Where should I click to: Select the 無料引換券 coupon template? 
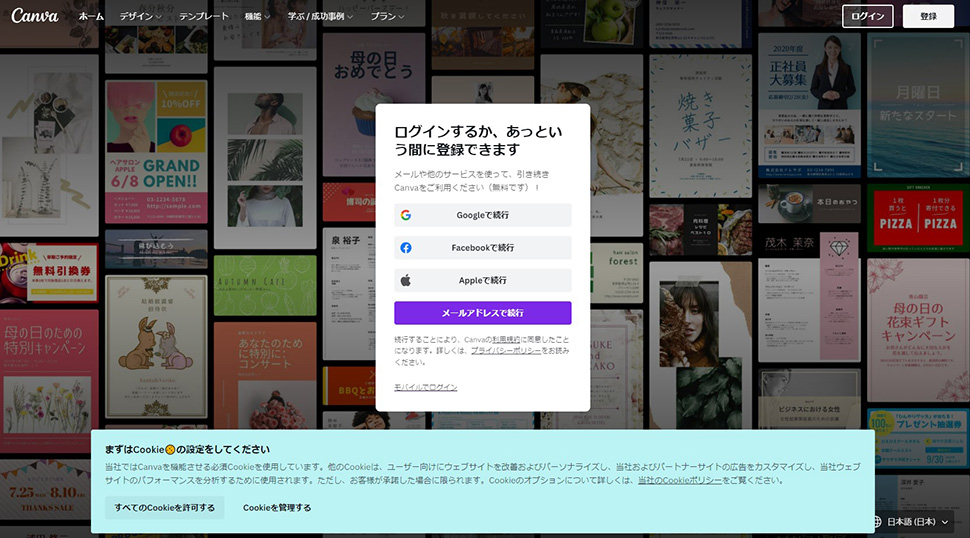[x=49, y=273]
